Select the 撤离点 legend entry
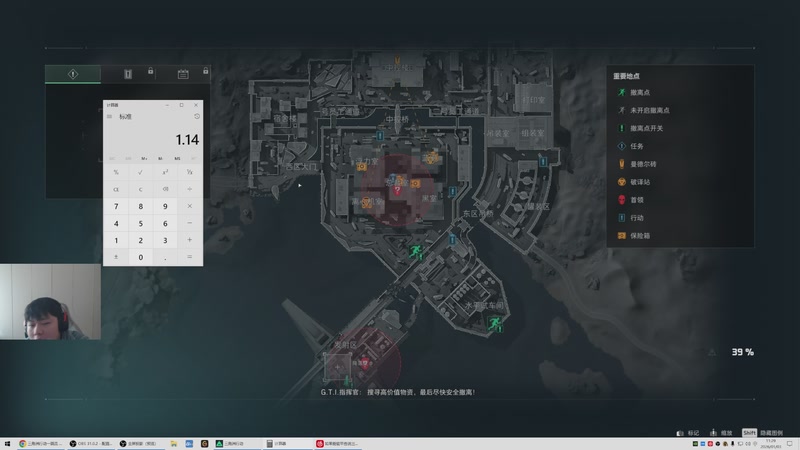The width and height of the screenshot is (800, 450). tap(635, 92)
